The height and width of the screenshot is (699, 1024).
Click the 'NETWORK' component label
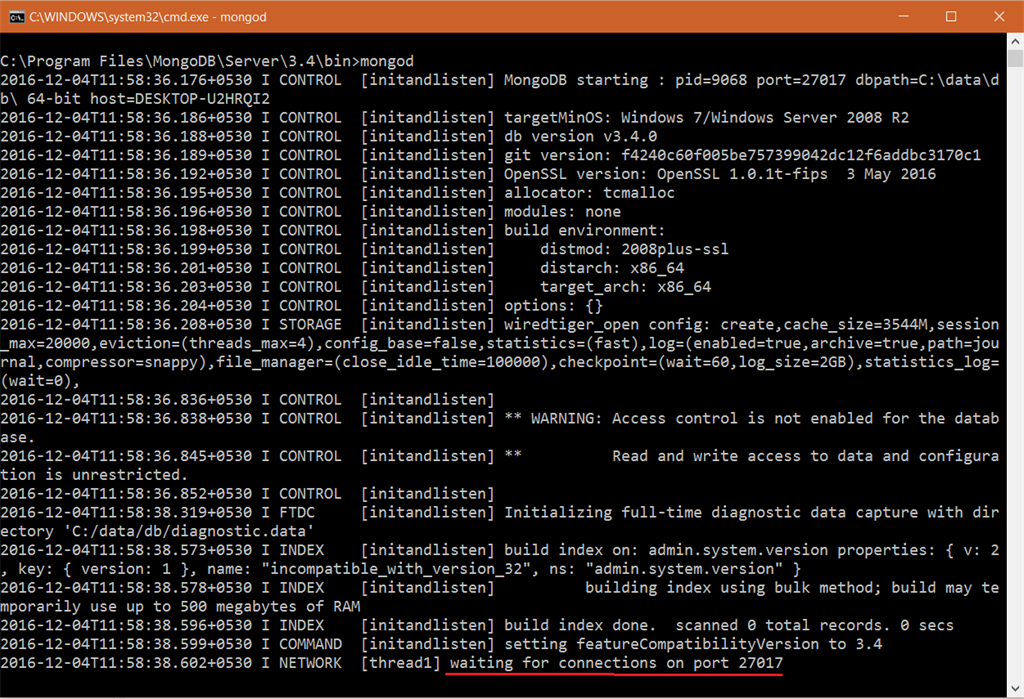310,664
